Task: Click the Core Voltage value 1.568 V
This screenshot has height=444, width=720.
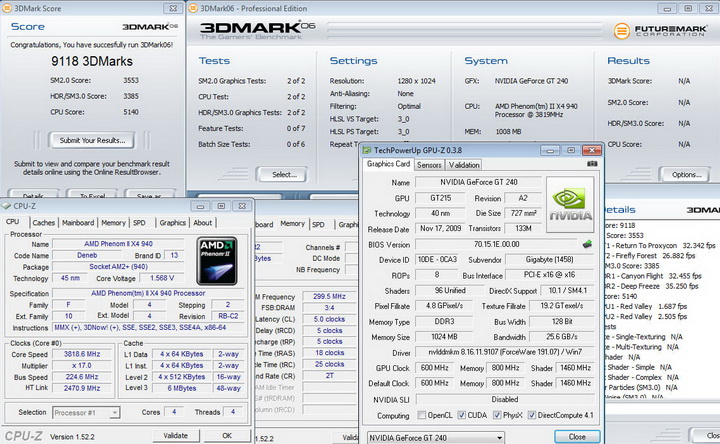Action: click(162, 278)
